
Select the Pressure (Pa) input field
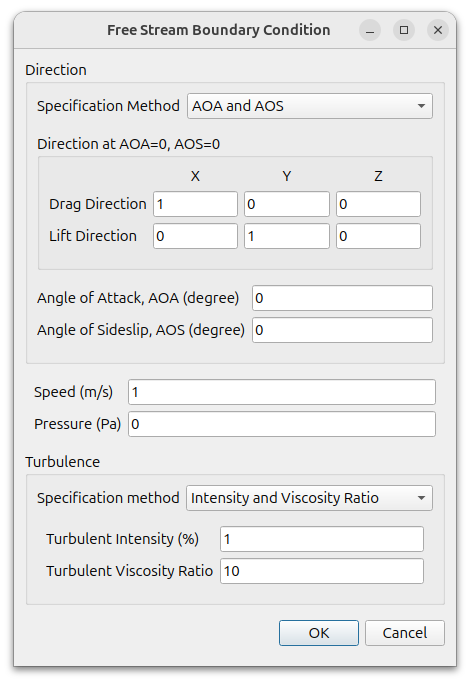tap(282, 424)
